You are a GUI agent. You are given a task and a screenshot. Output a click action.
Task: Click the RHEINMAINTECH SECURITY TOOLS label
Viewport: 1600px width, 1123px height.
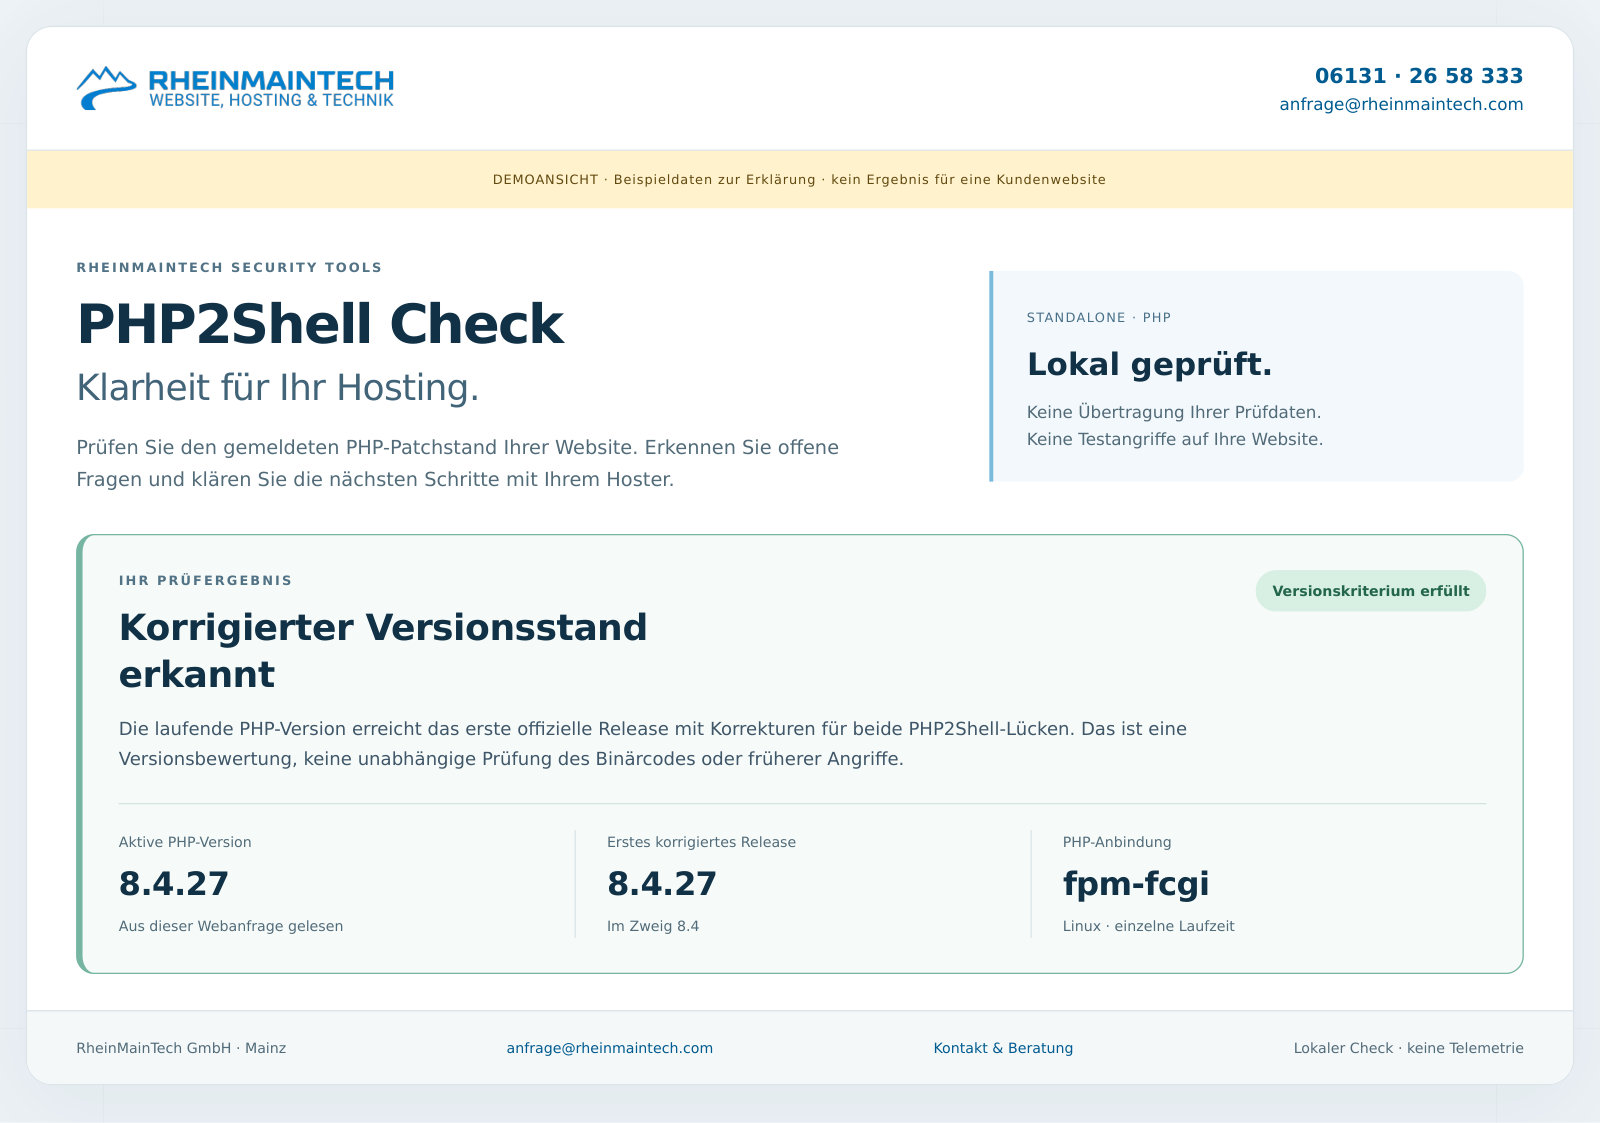coord(229,267)
